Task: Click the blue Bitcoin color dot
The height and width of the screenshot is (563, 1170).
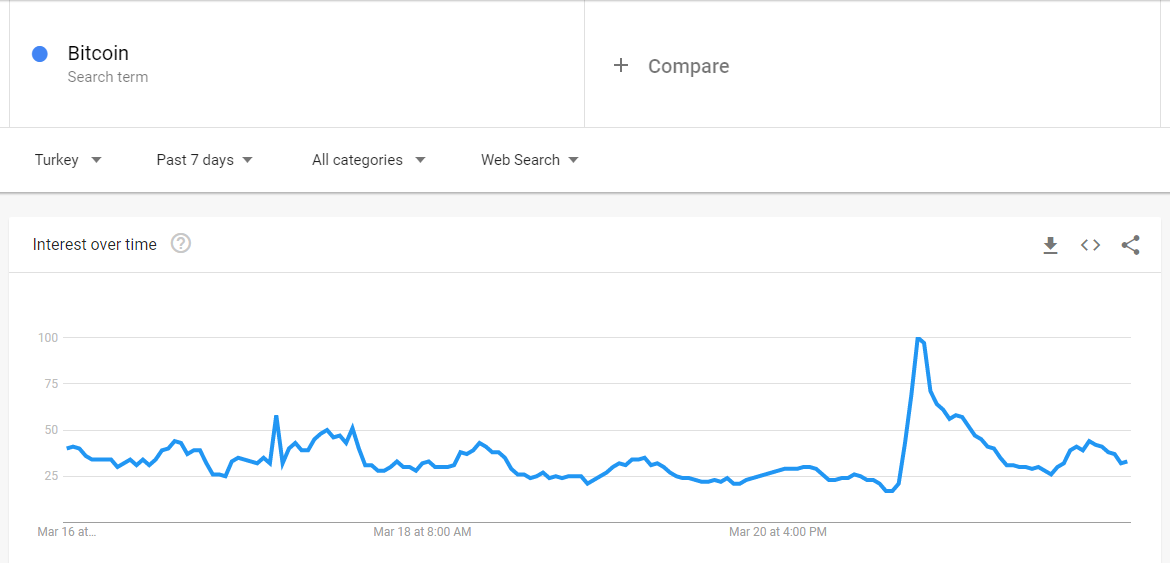Action: click(40, 54)
